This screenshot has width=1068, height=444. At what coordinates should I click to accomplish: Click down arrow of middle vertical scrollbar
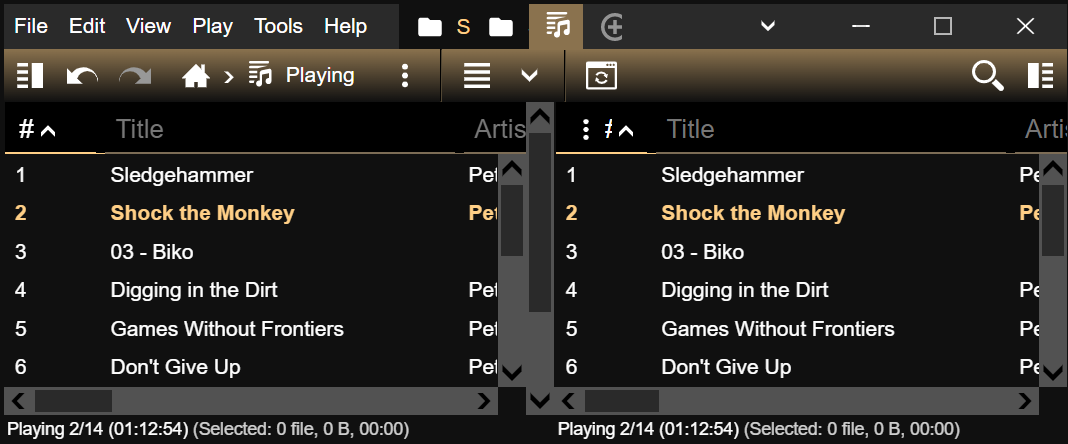[x=540, y=401]
